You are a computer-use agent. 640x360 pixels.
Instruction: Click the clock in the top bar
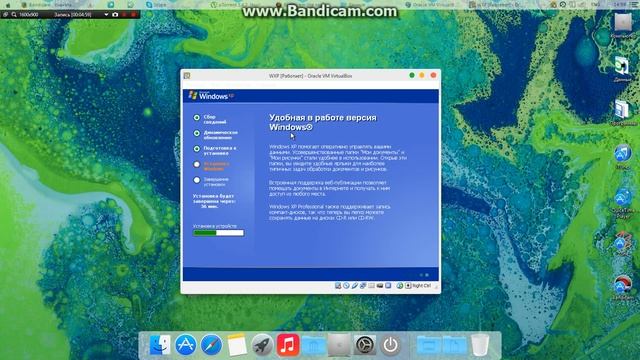pyautogui.click(x=619, y=4)
